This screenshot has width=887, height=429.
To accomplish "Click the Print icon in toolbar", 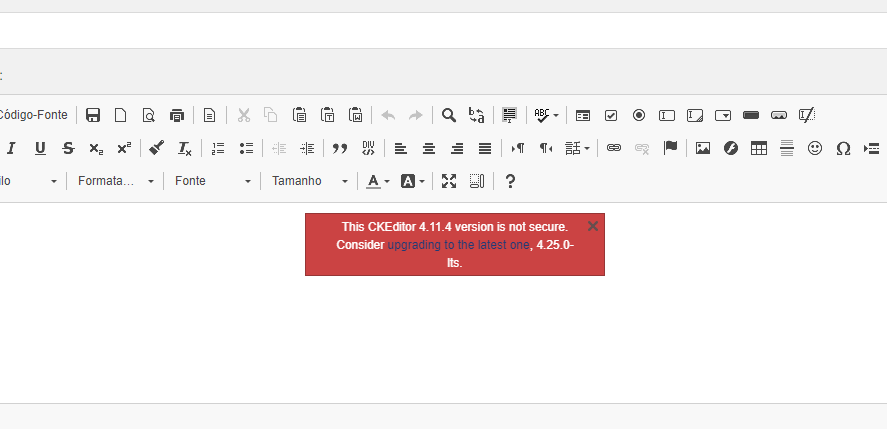I will 177,115.
